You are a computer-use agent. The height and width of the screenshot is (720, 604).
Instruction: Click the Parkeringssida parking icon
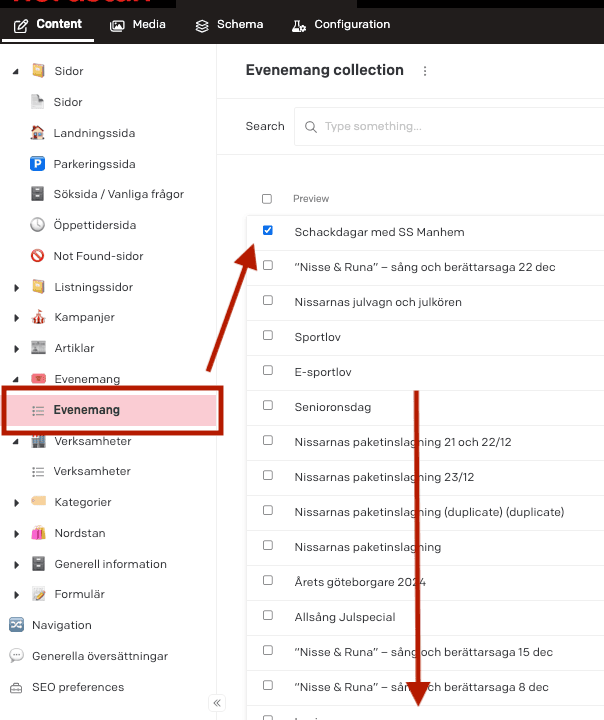point(38,164)
